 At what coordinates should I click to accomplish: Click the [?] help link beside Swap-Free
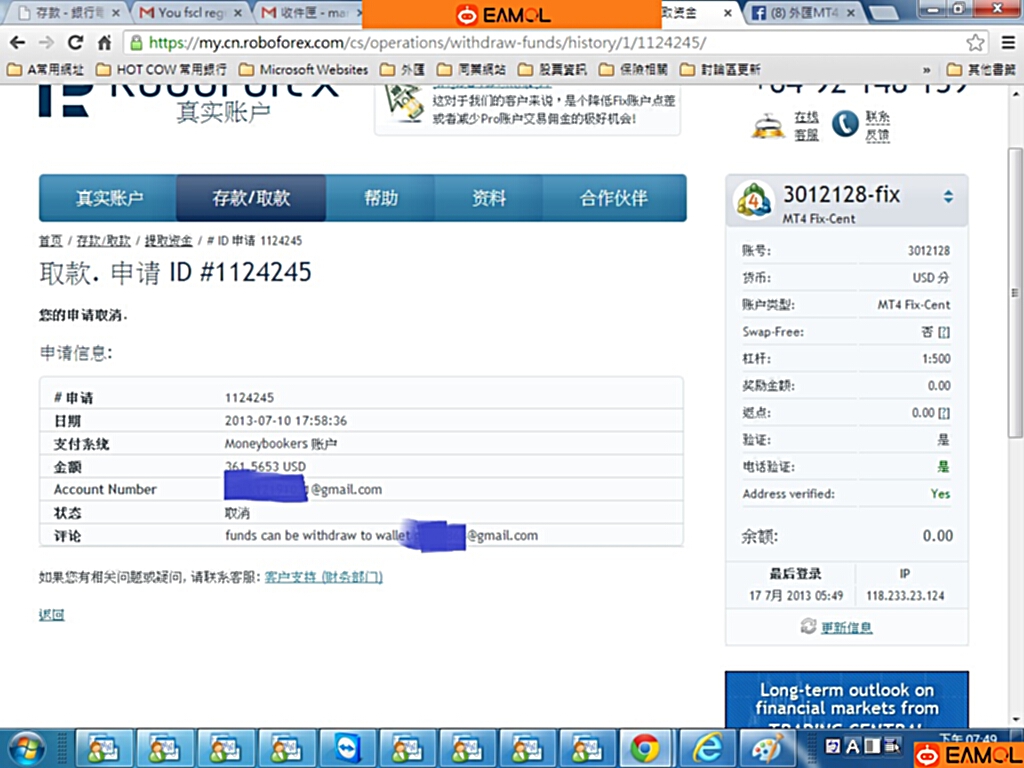(x=944, y=332)
